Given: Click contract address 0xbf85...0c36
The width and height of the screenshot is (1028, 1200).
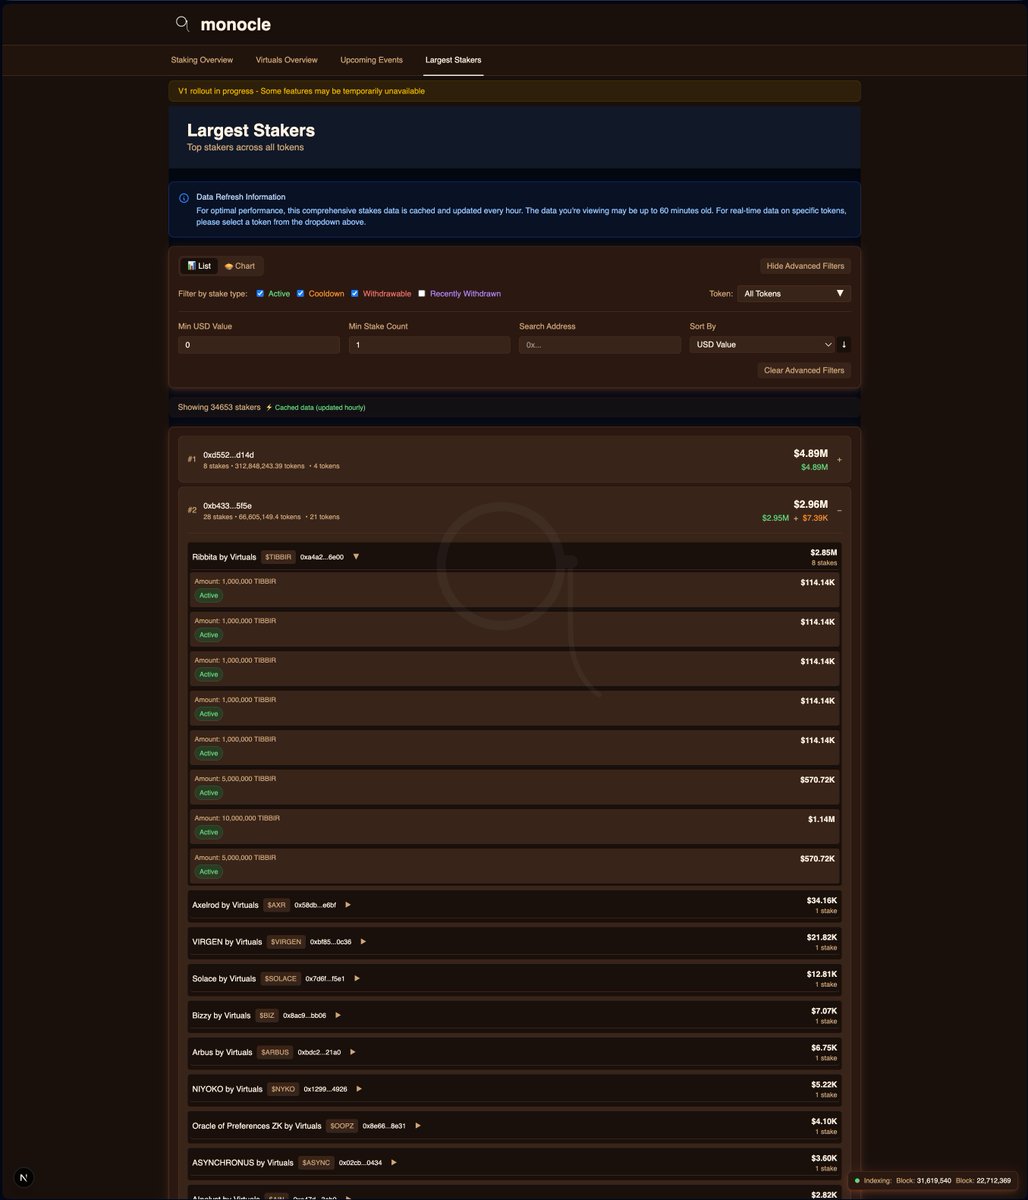Looking at the screenshot, I should coord(331,942).
